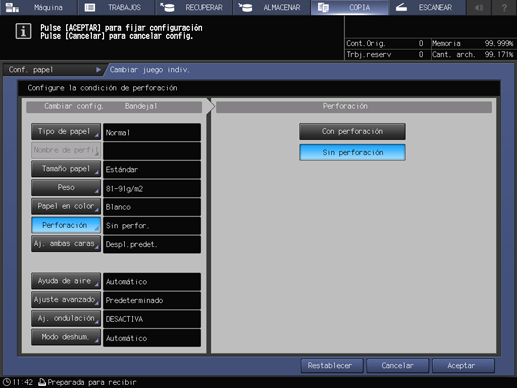
Task: Click the Blanco color value
Action: tap(152, 207)
